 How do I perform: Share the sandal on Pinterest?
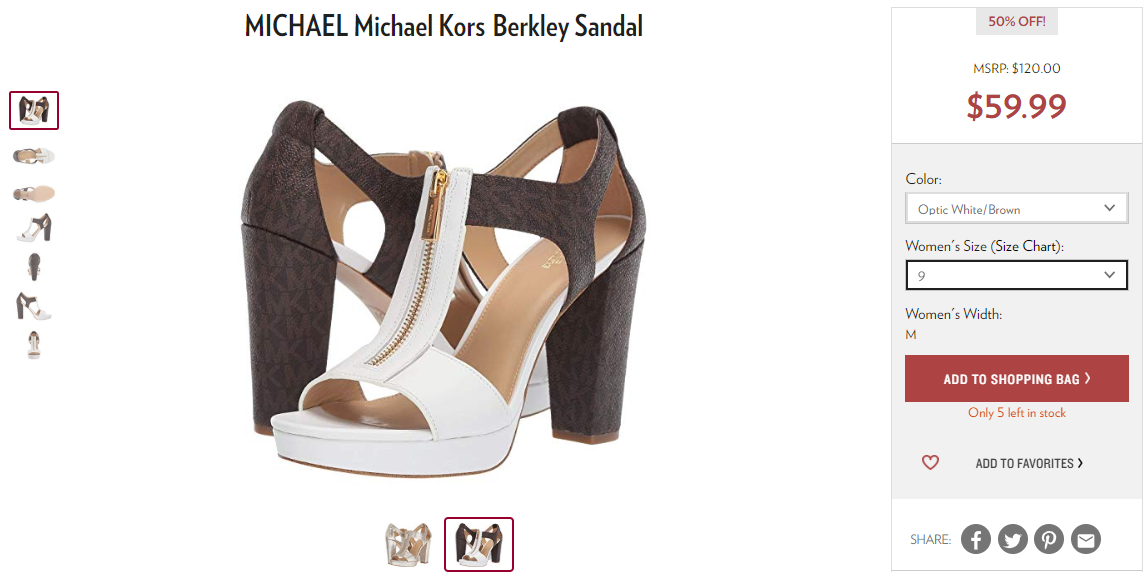tap(1049, 539)
